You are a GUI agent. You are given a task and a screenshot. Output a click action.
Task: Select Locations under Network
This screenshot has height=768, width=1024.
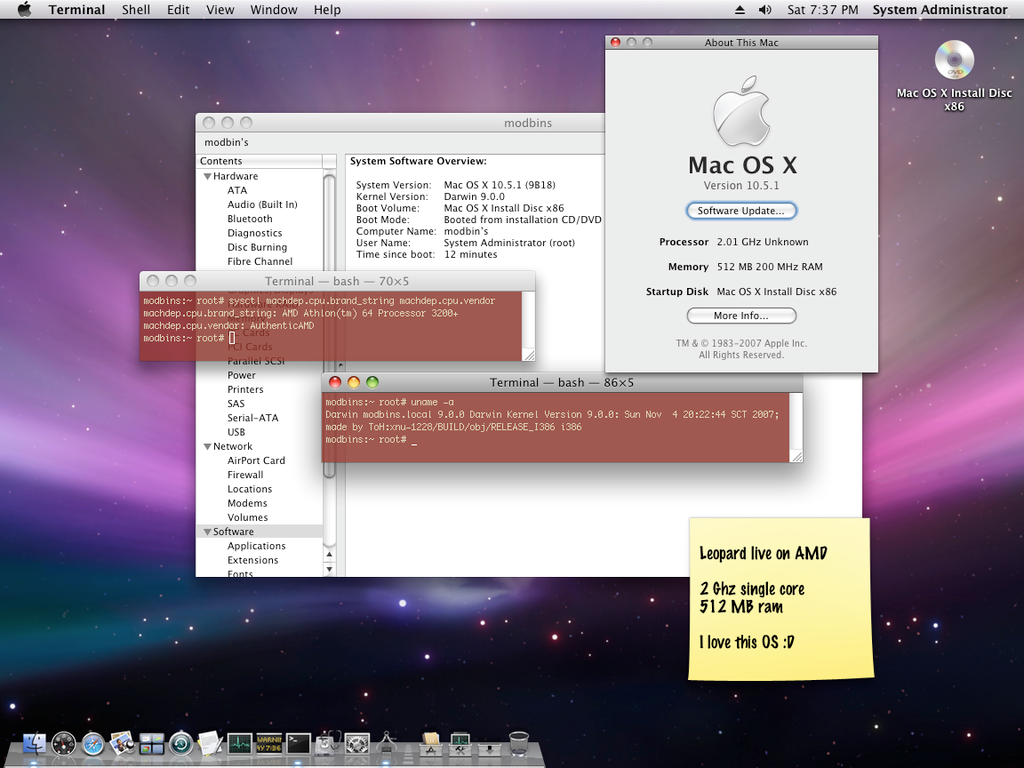[249, 490]
